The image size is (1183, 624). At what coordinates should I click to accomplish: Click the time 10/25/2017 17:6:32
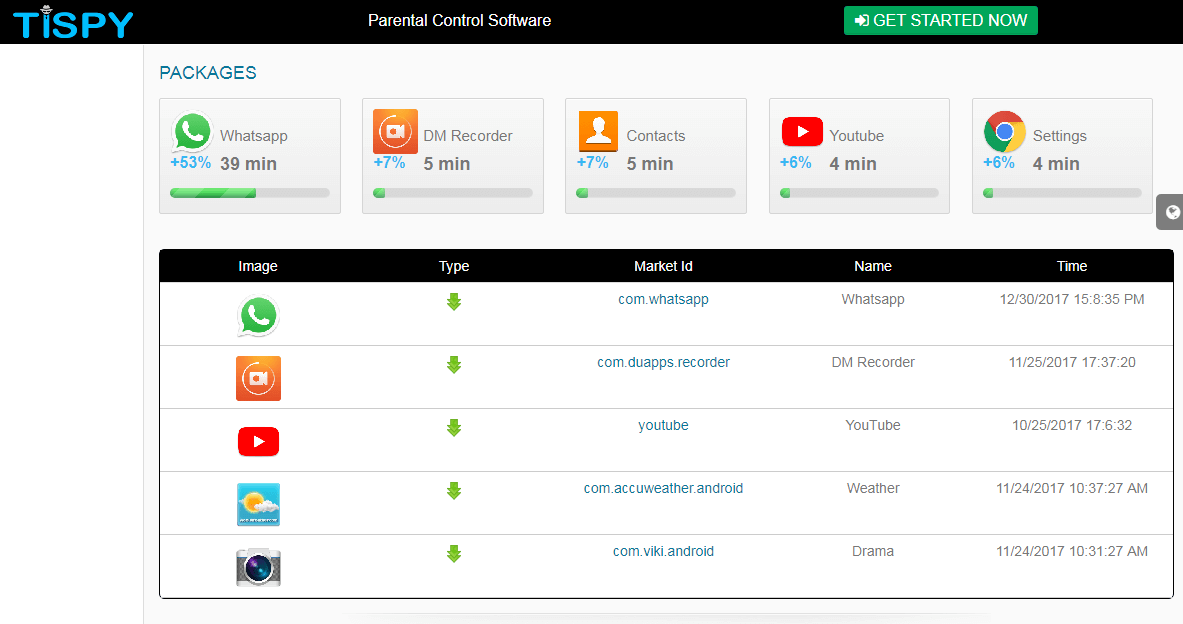click(1072, 426)
